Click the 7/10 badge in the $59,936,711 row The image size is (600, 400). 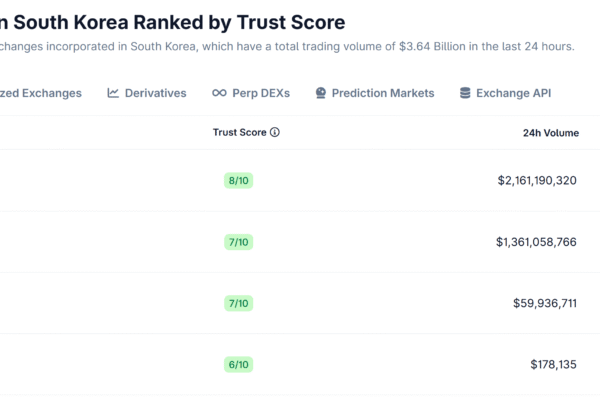coord(238,303)
